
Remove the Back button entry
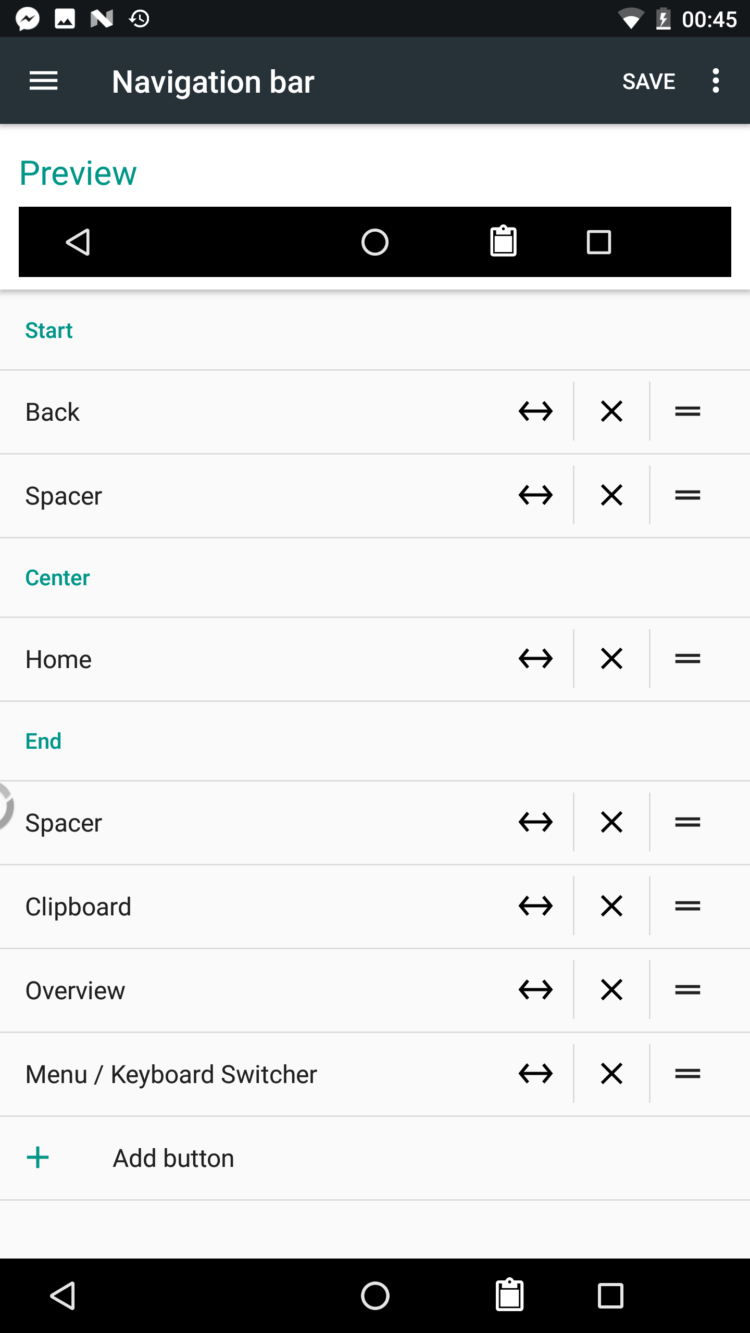(x=611, y=411)
